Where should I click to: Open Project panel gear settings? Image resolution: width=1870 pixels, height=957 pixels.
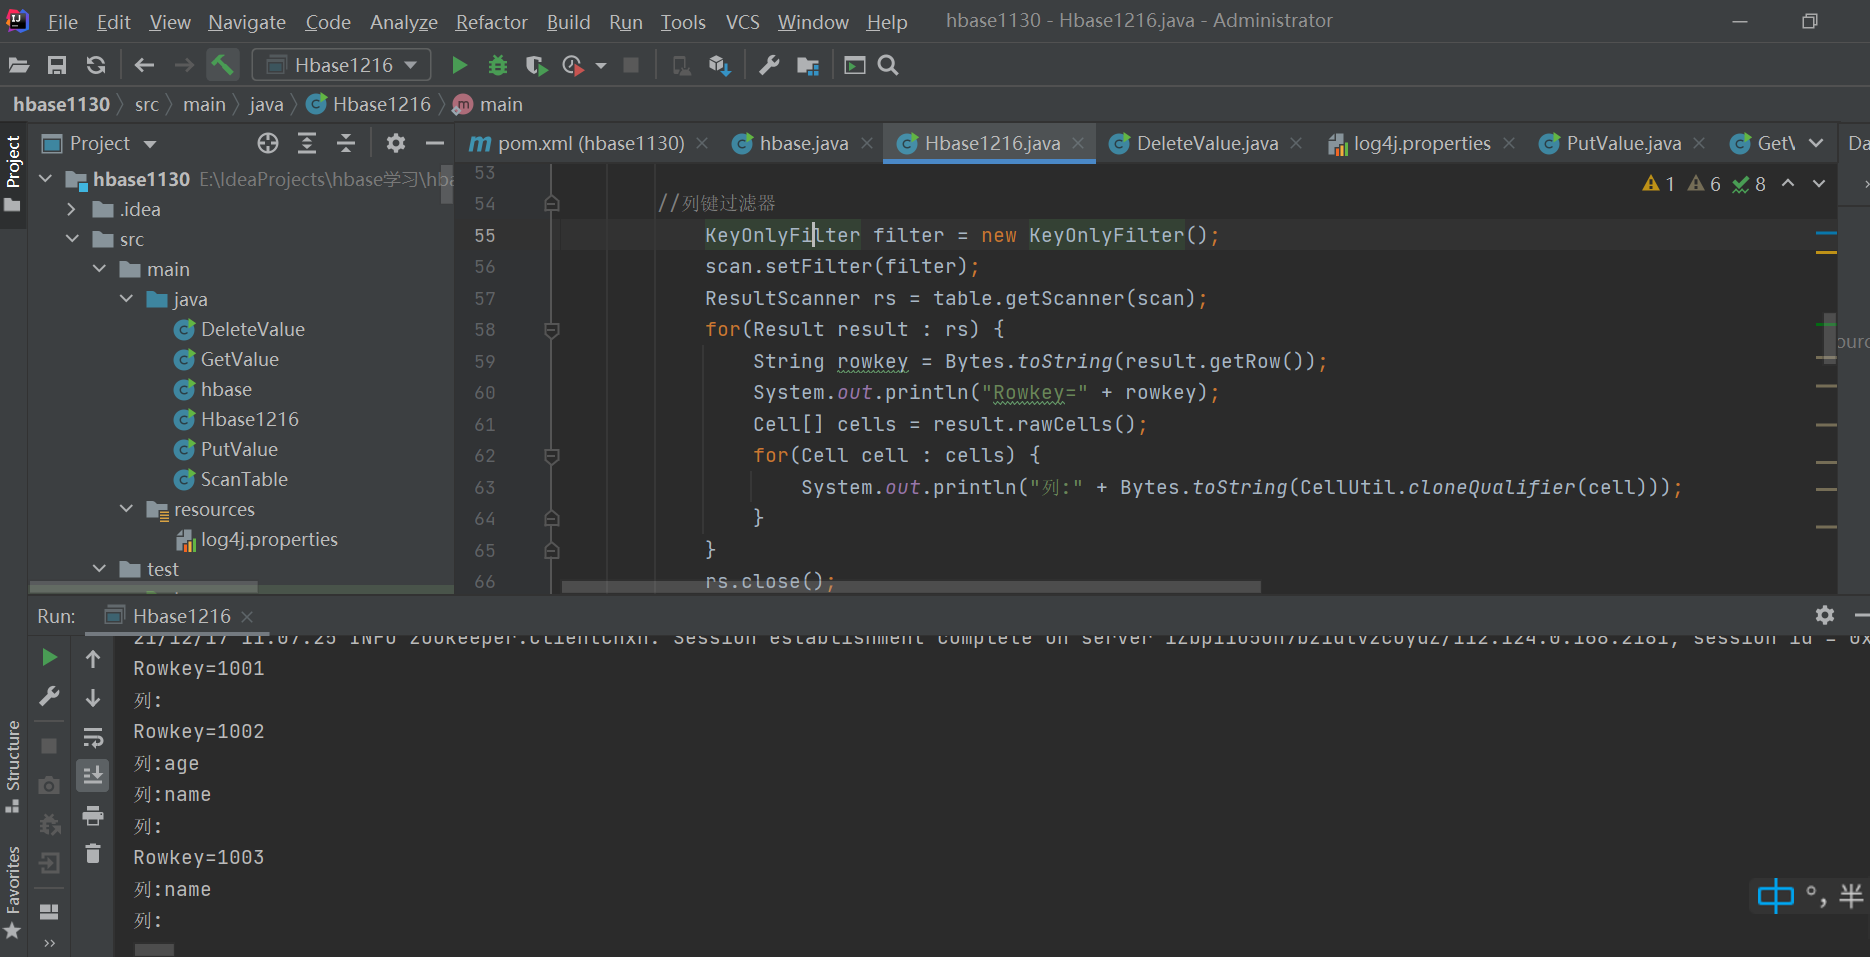pos(396,143)
